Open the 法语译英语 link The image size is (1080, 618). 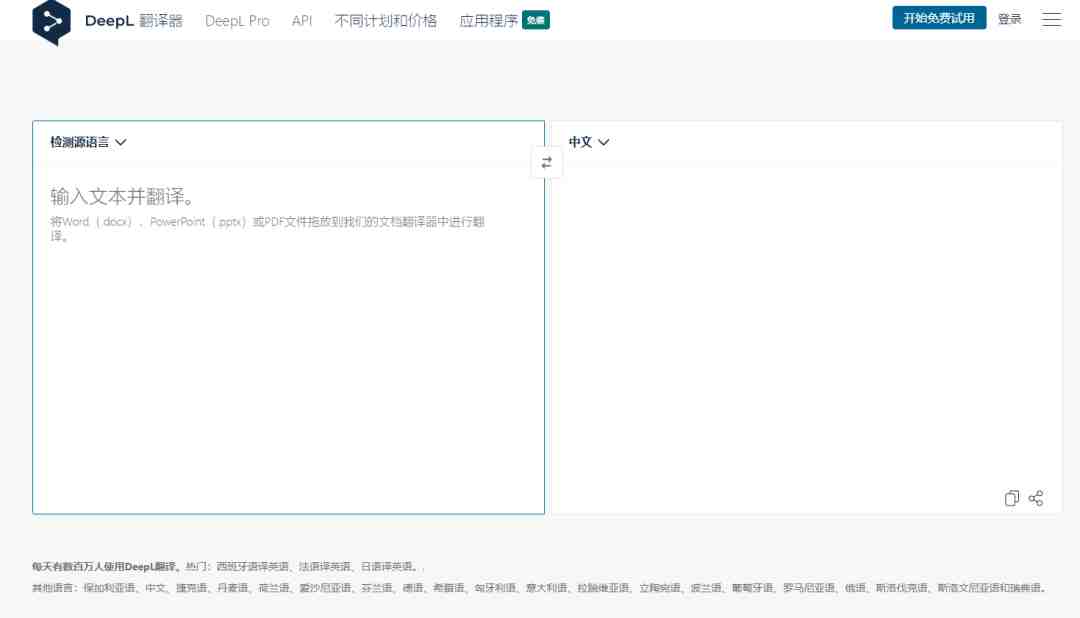pyautogui.click(x=324, y=566)
